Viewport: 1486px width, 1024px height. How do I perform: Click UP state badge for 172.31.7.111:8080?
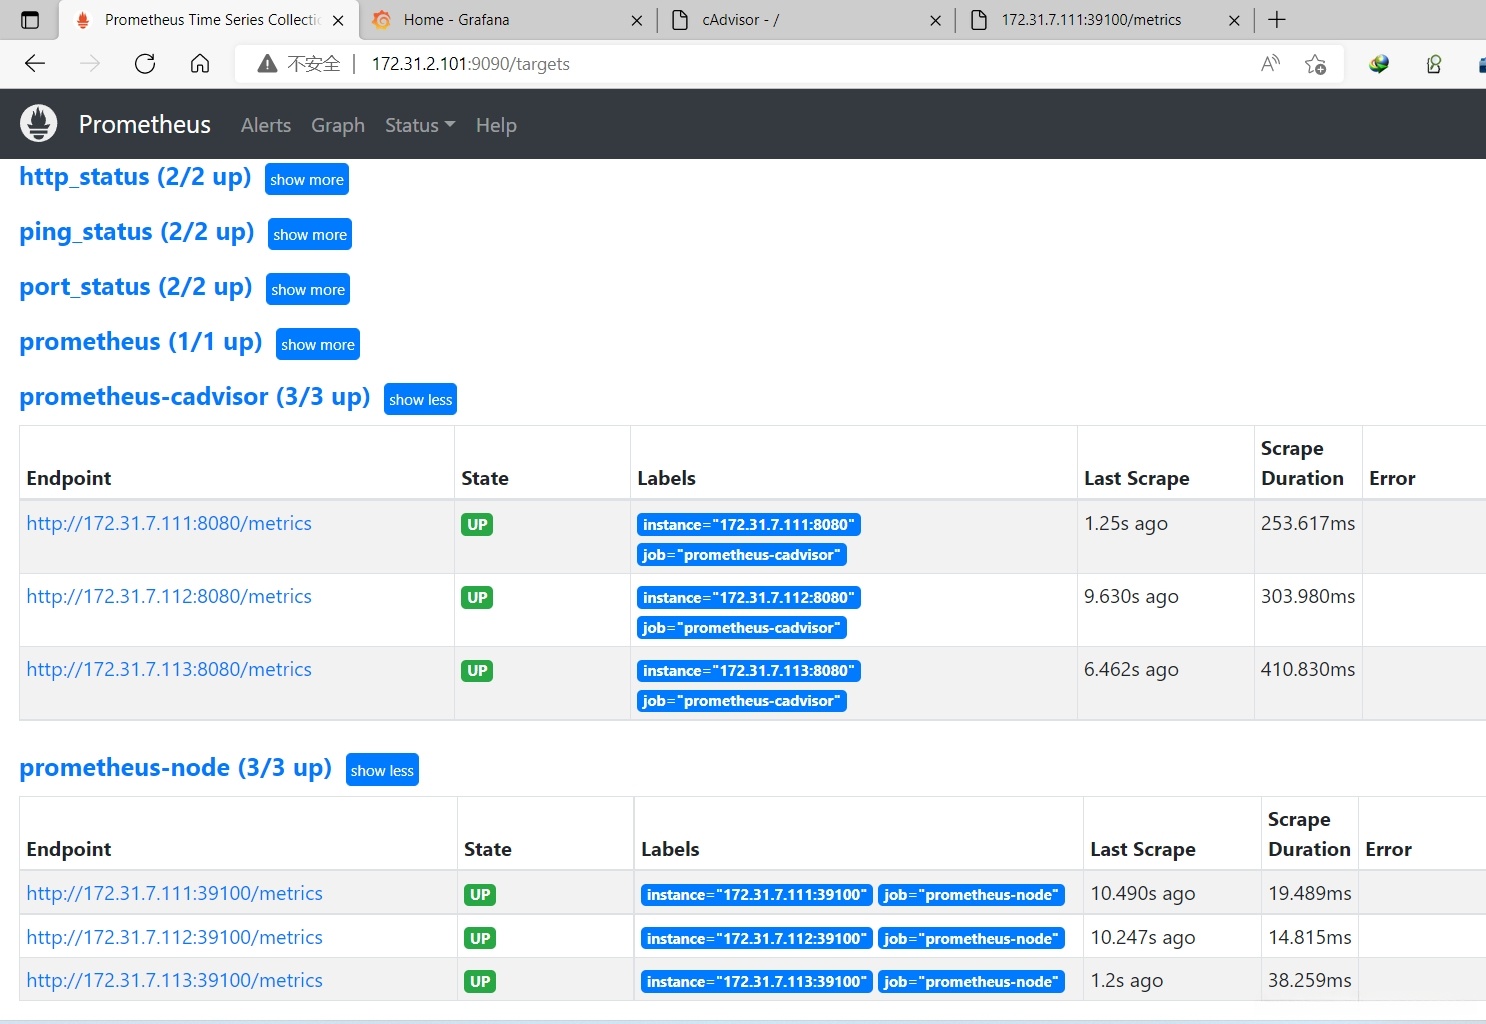click(478, 525)
